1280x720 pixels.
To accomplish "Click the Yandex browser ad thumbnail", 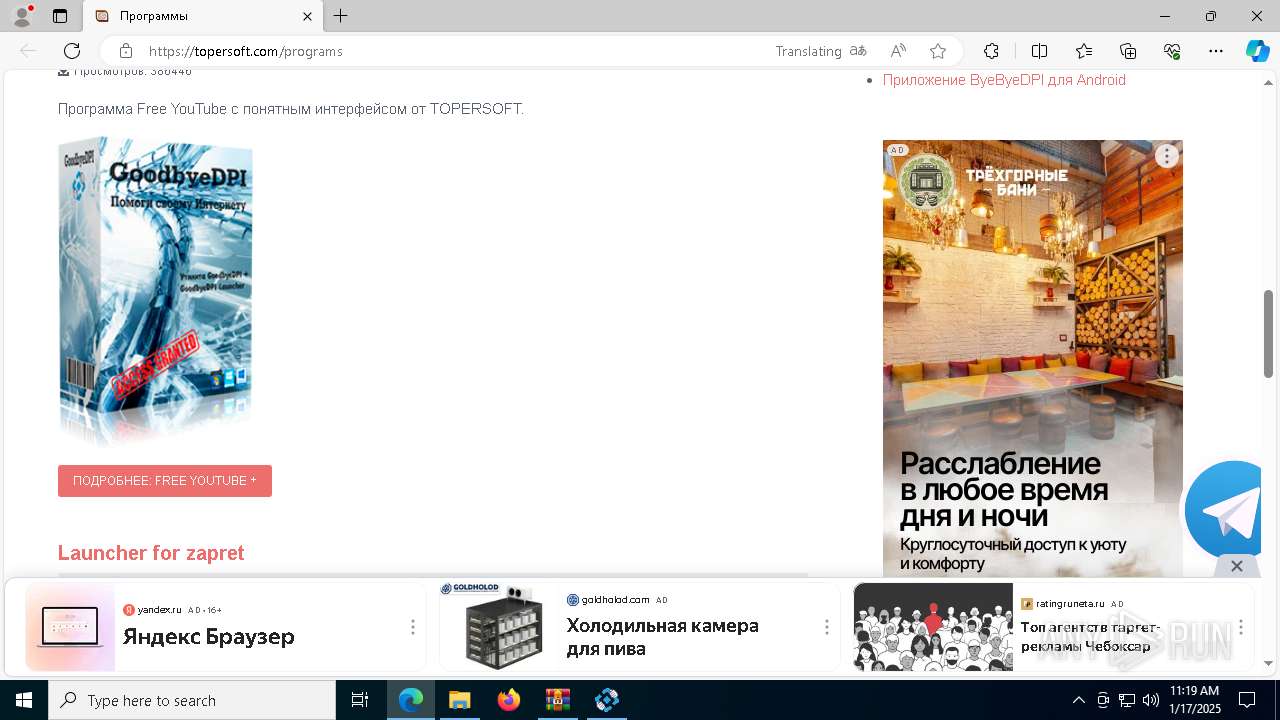I will 70,627.
